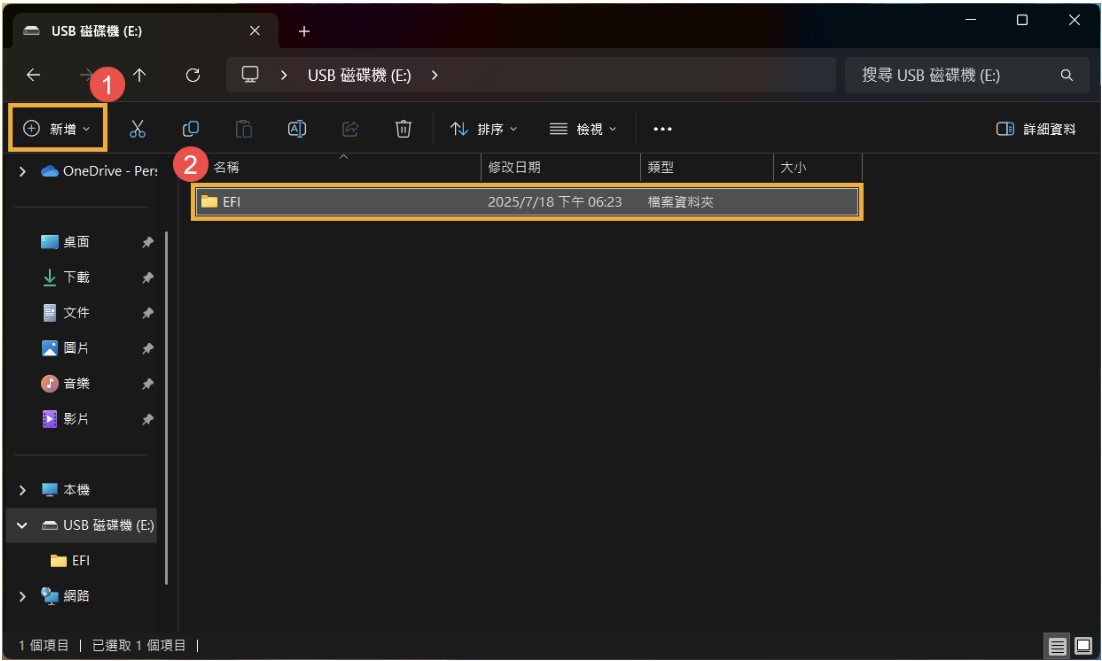This screenshot has width=1102, height=661.
Task: Open the 檢視 view dropdown
Action: point(583,129)
